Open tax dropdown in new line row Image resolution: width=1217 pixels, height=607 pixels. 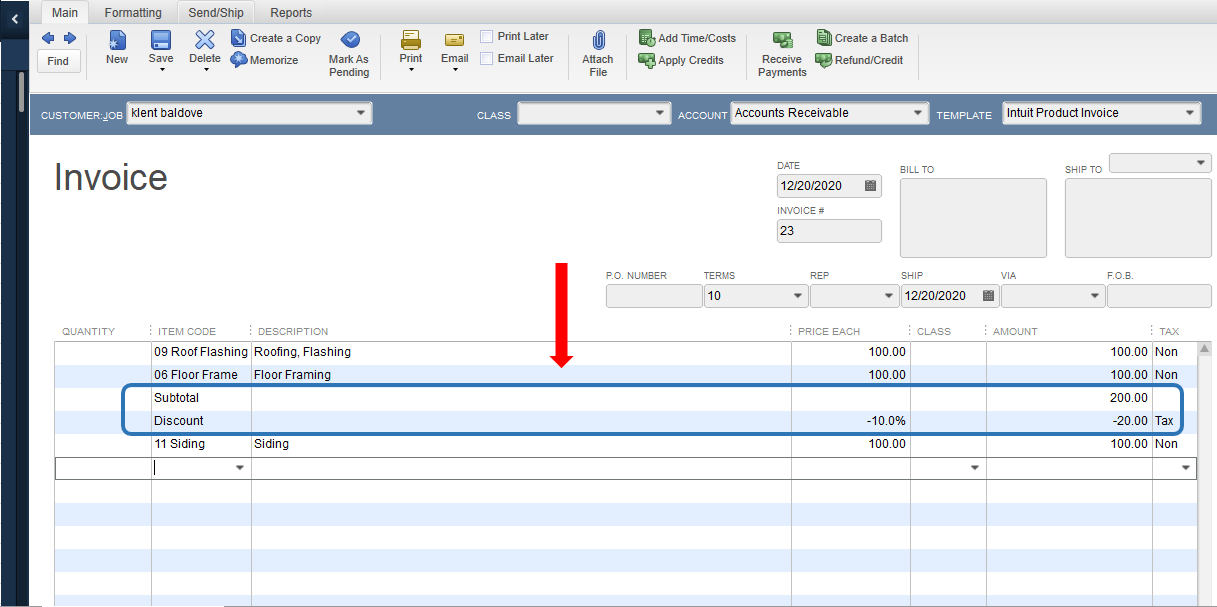tap(1186, 468)
